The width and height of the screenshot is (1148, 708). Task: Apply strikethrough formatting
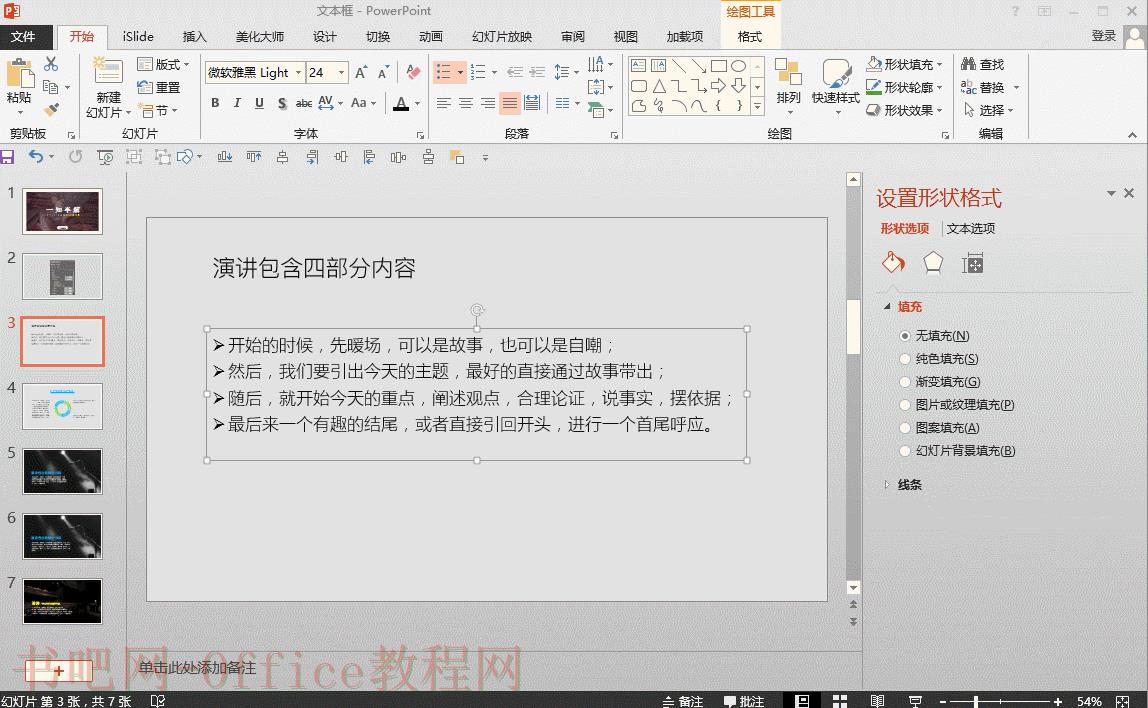coord(304,103)
